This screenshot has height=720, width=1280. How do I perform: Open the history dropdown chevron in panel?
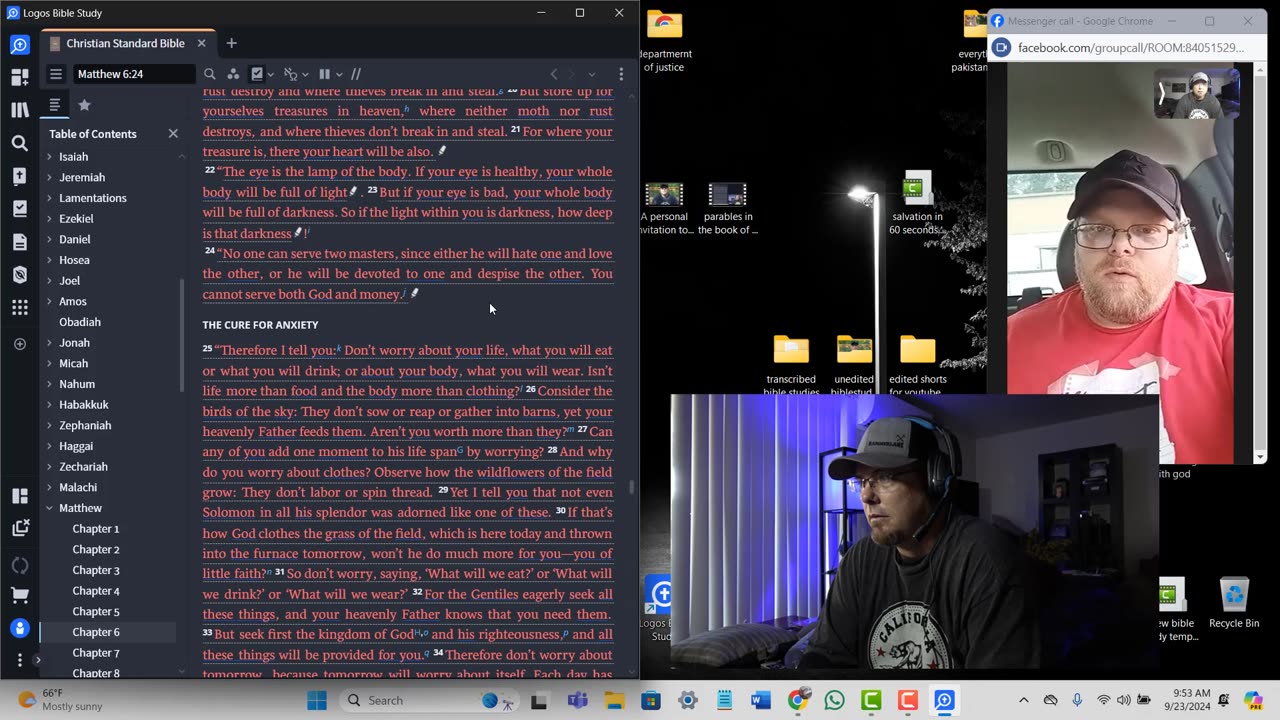pos(591,74)
